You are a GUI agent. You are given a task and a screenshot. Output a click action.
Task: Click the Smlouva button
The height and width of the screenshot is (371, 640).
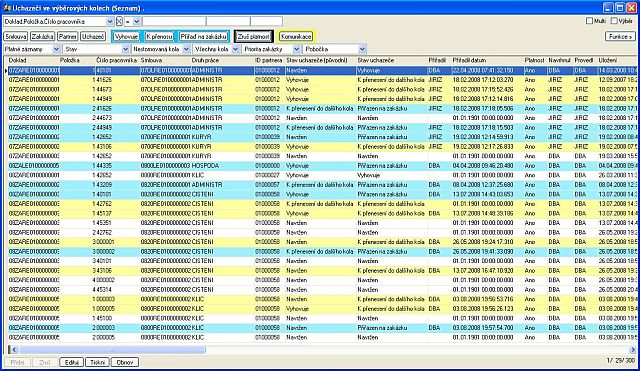(x=16, y=37)
